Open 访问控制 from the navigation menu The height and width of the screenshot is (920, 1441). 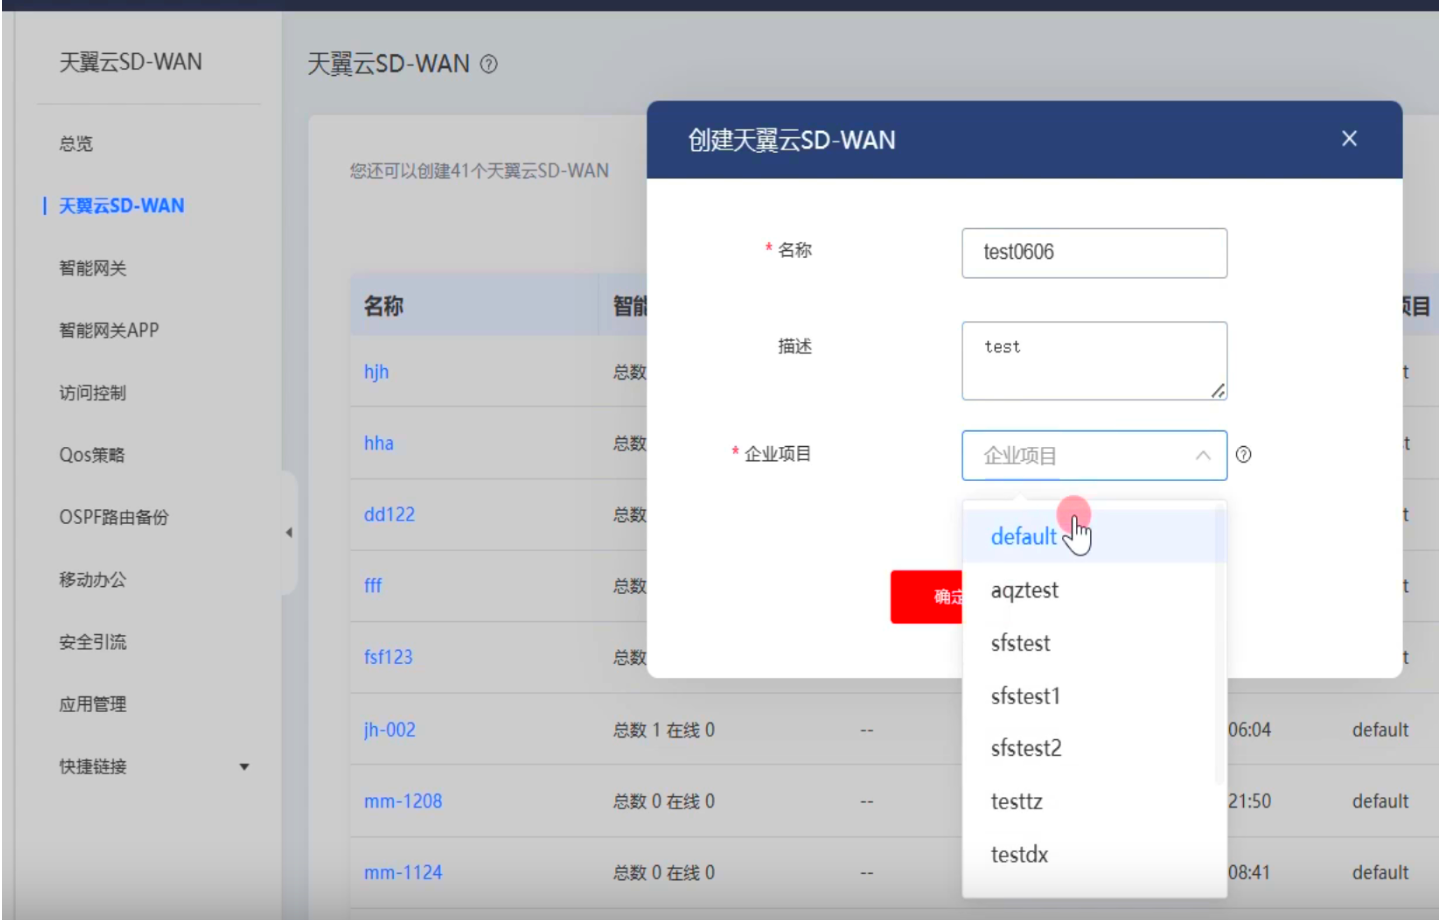click(x=85, y=392)
